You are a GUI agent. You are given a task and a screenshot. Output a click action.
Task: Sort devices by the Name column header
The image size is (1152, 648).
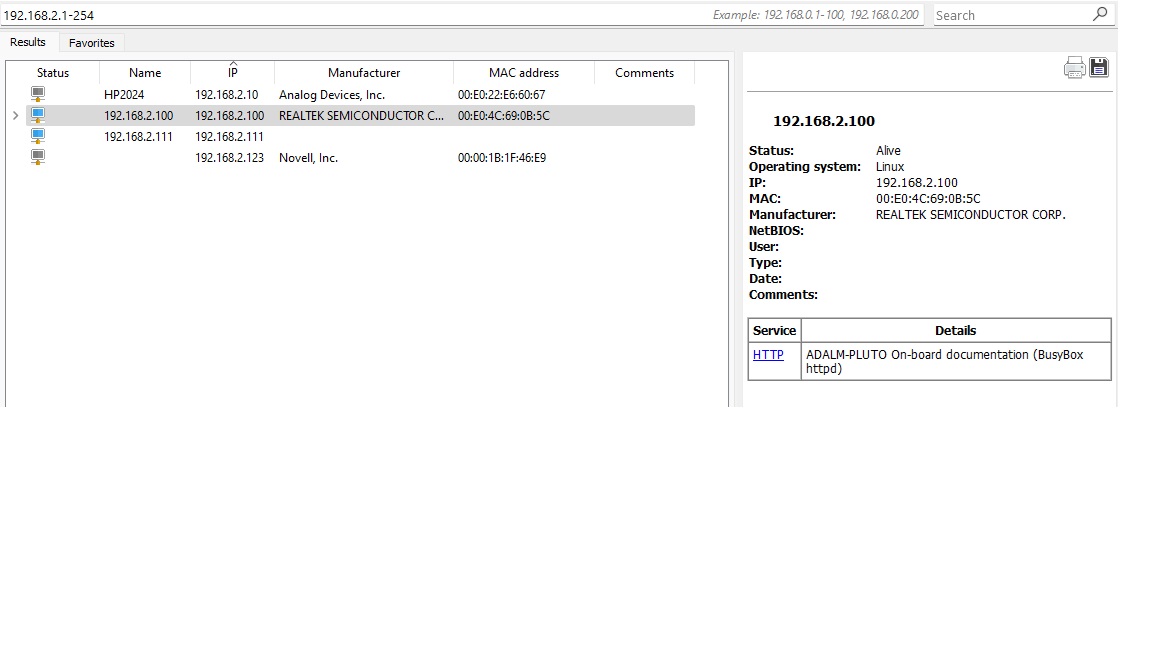145,73
